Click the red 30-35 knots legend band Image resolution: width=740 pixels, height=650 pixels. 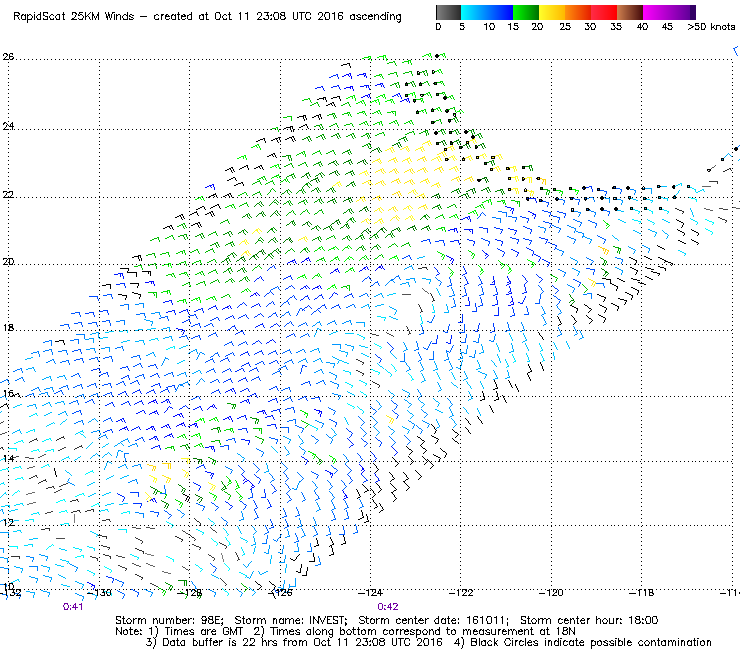[x=604, y=12]
